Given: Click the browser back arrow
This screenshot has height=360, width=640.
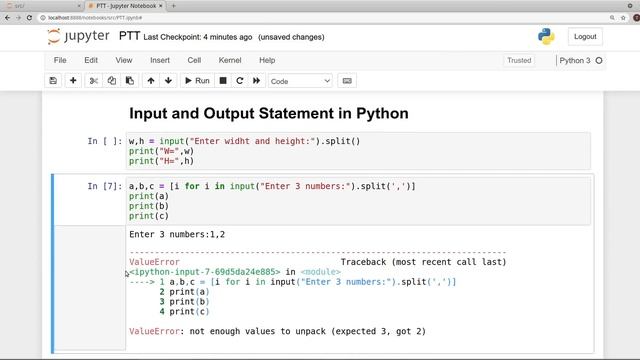Looking at the screenshot, I should coord(7,18).
